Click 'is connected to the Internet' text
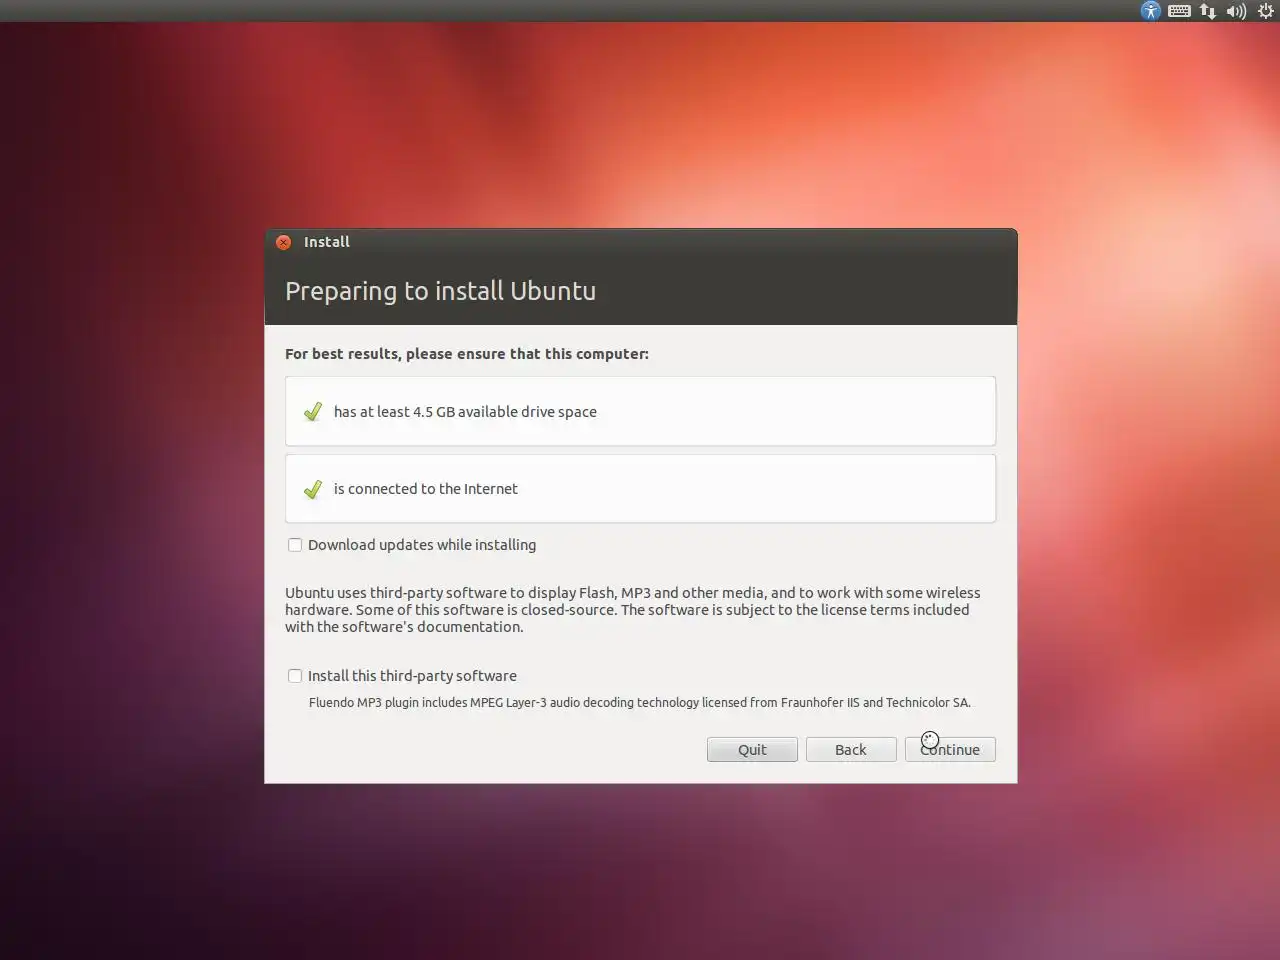 click(x=426, y=489)
